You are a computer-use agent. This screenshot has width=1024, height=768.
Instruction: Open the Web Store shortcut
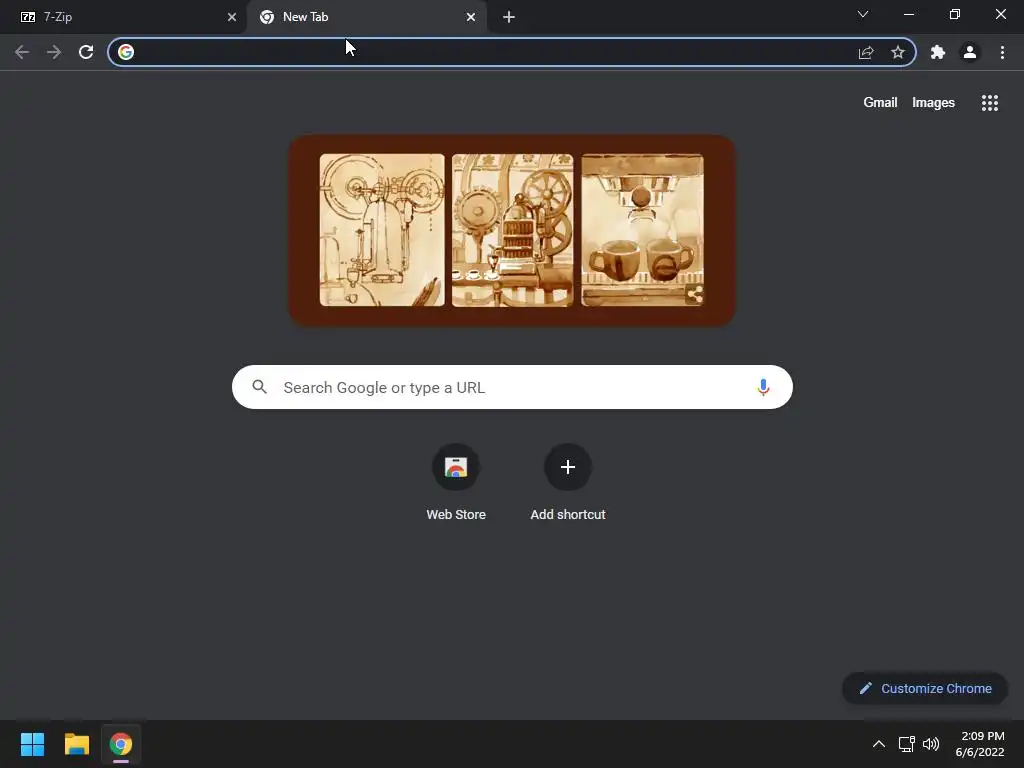pos(456,482)
